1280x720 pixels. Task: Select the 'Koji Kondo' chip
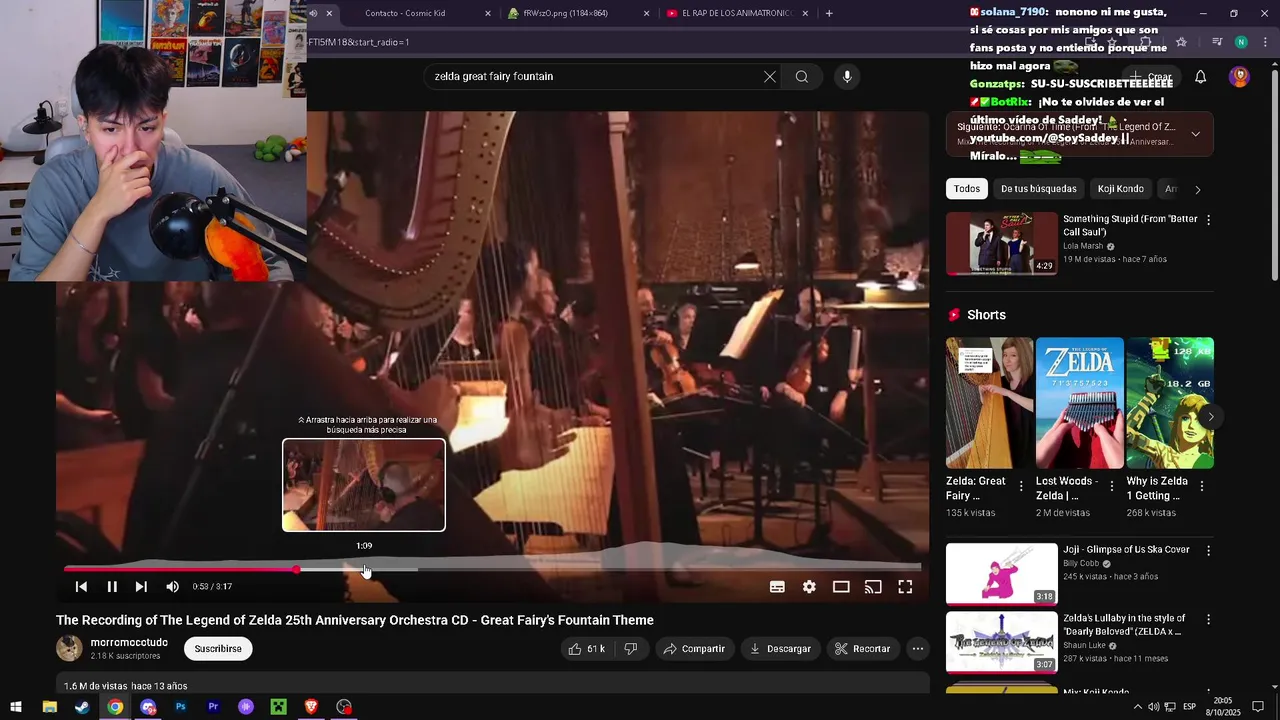[x=1120, y=189]
